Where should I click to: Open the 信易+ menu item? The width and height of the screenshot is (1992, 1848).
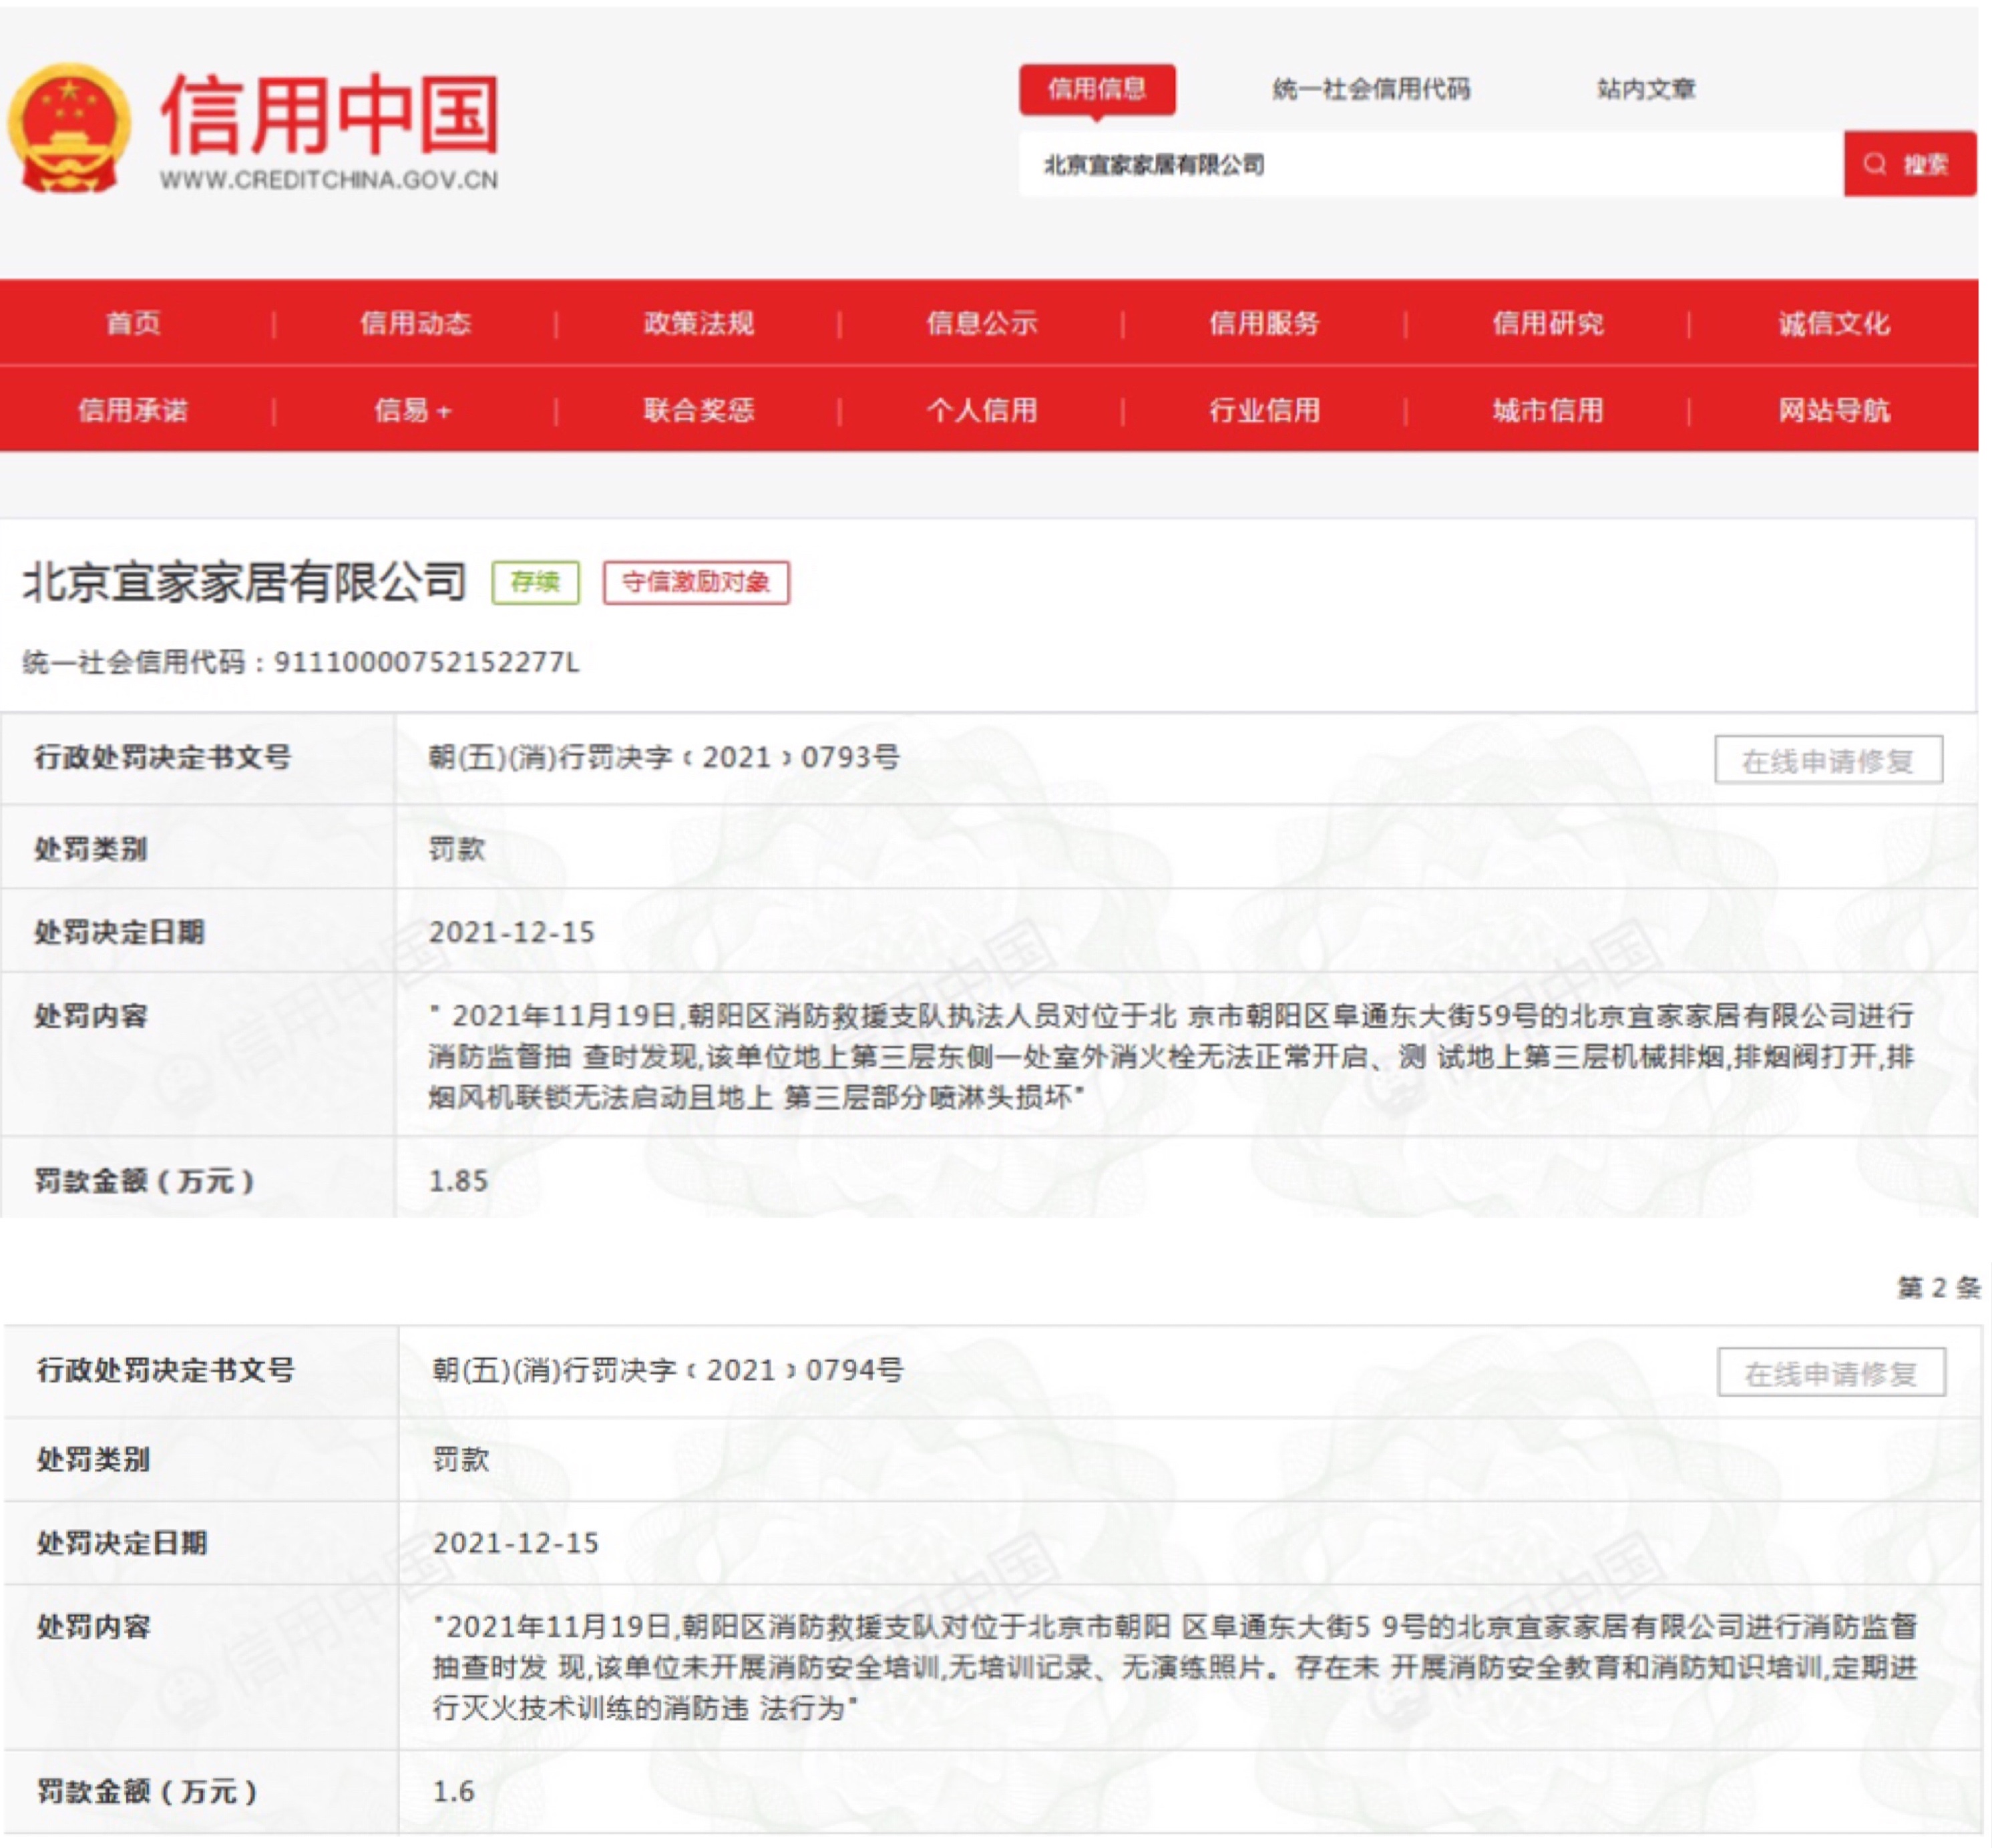coord(413,410)
